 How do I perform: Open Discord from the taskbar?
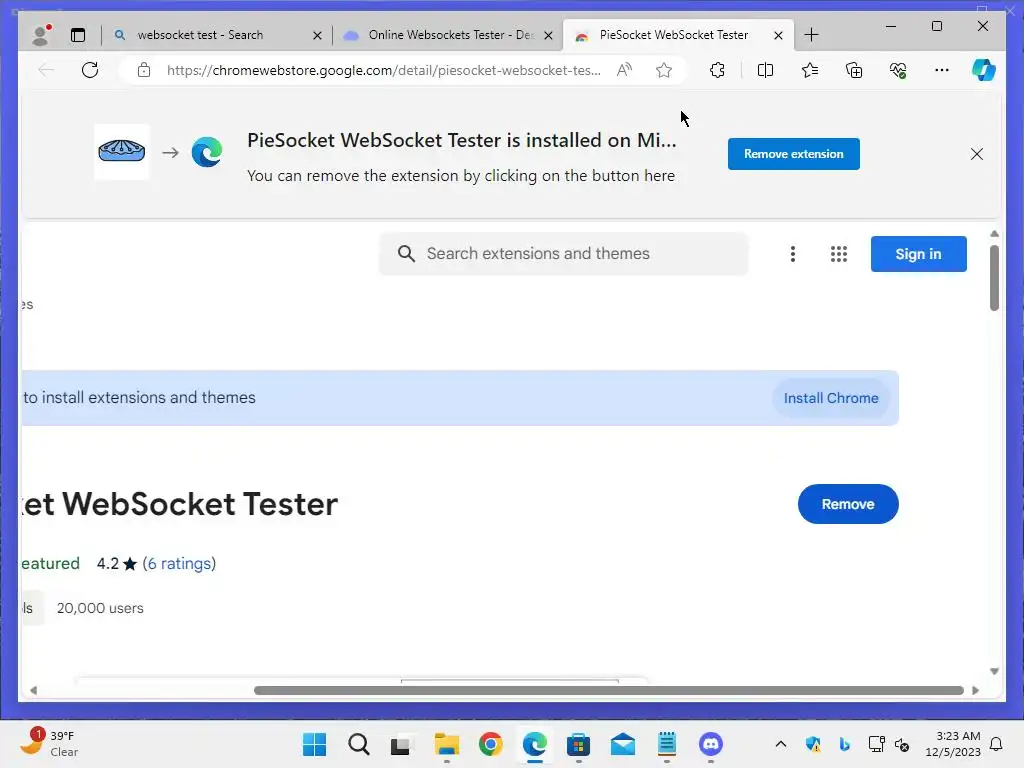tap(711, 744)
